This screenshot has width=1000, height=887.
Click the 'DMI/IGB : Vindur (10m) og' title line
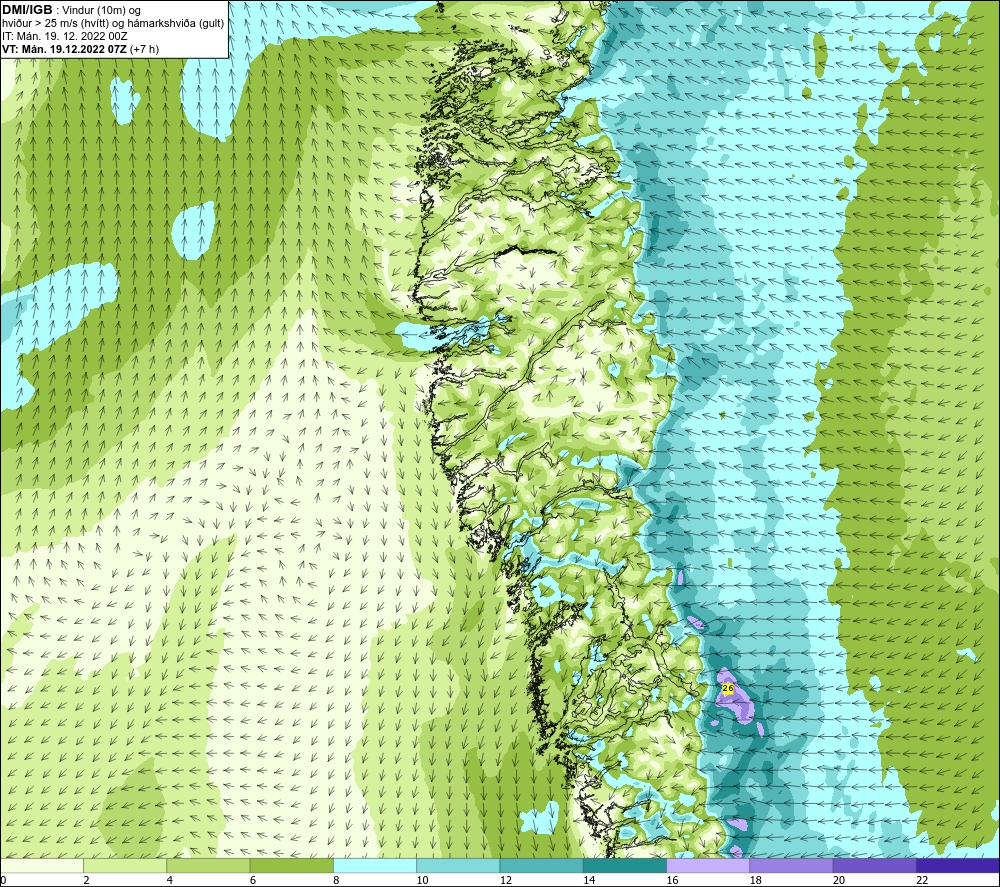(71, 10)
